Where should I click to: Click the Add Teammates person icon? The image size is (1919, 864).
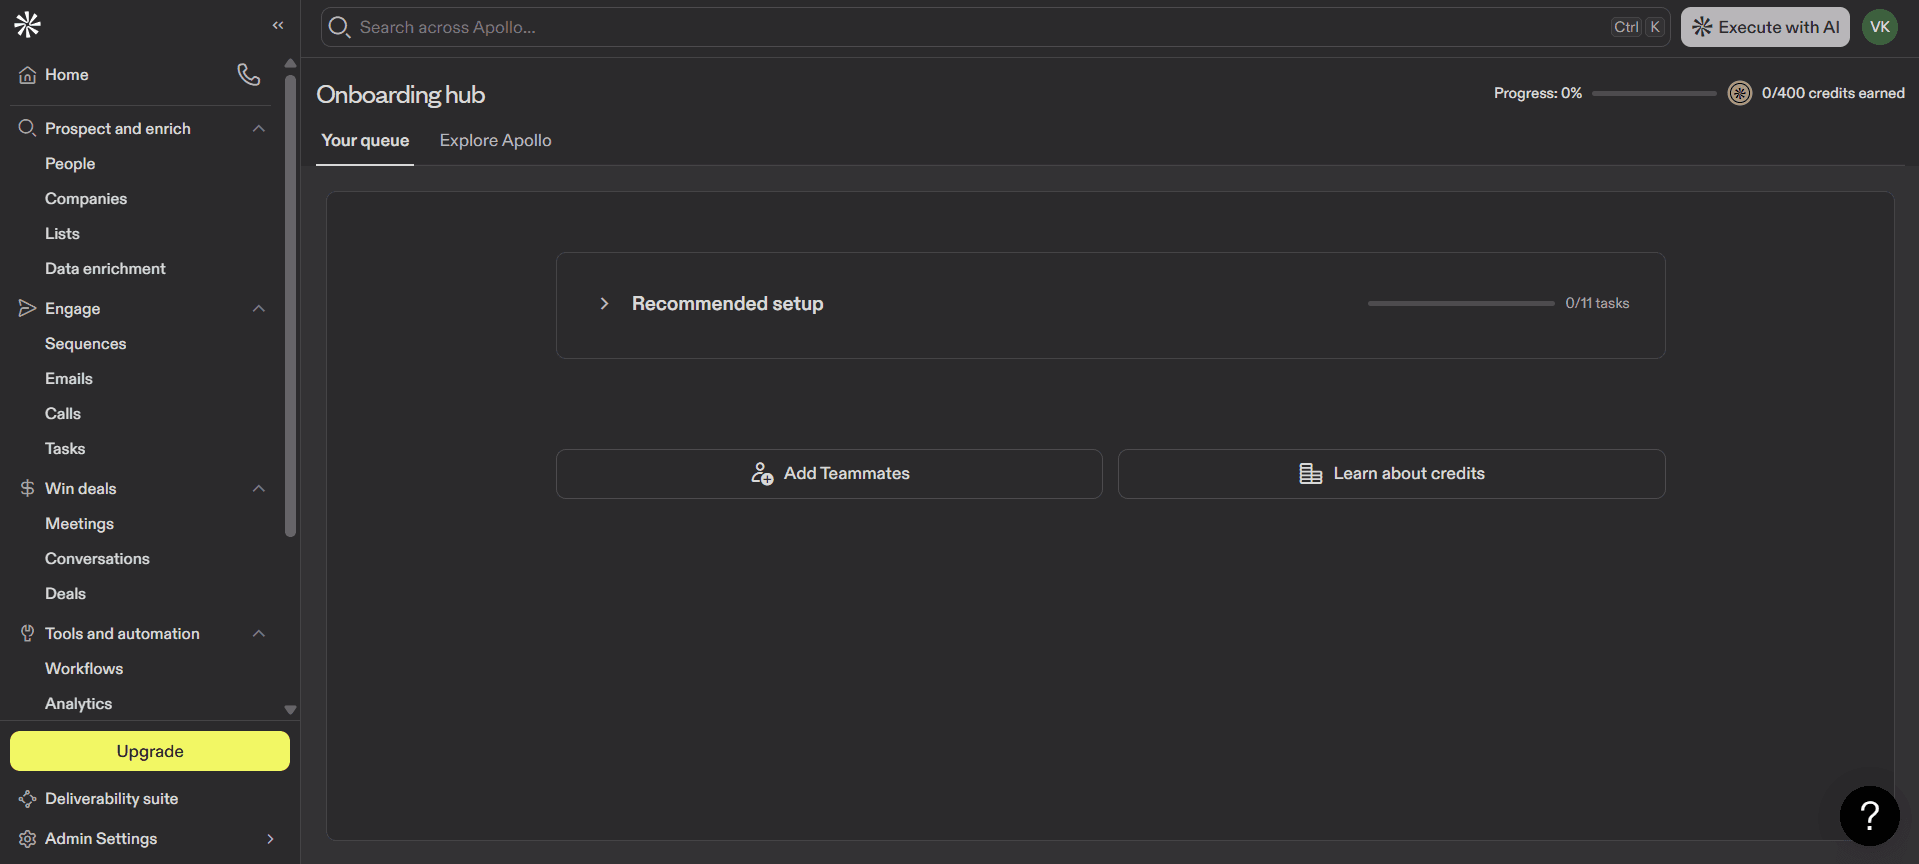coord(762,473)
